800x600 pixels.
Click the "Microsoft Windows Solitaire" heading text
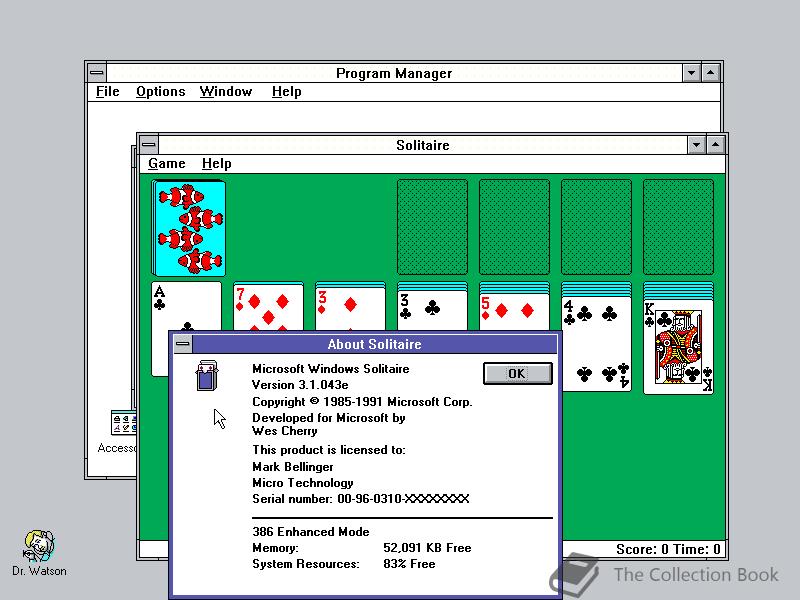point(331,369)
